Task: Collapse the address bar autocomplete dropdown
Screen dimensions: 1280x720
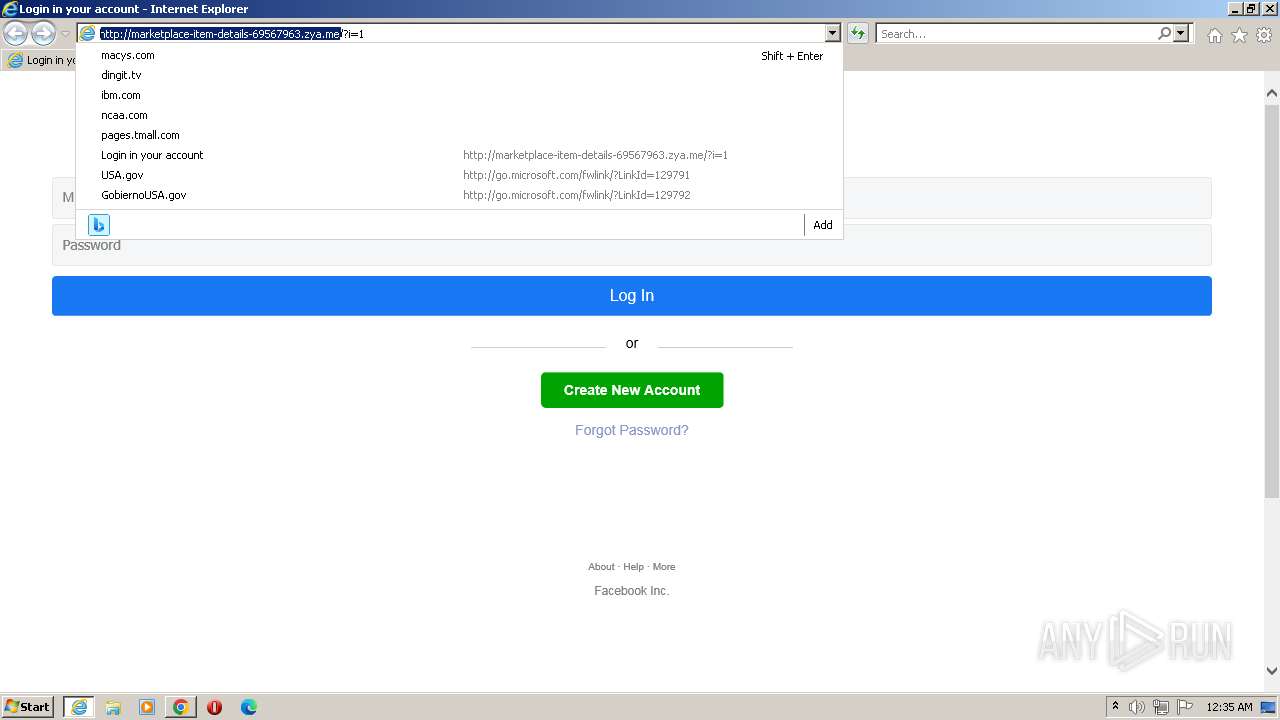Action: pos(832,33)
